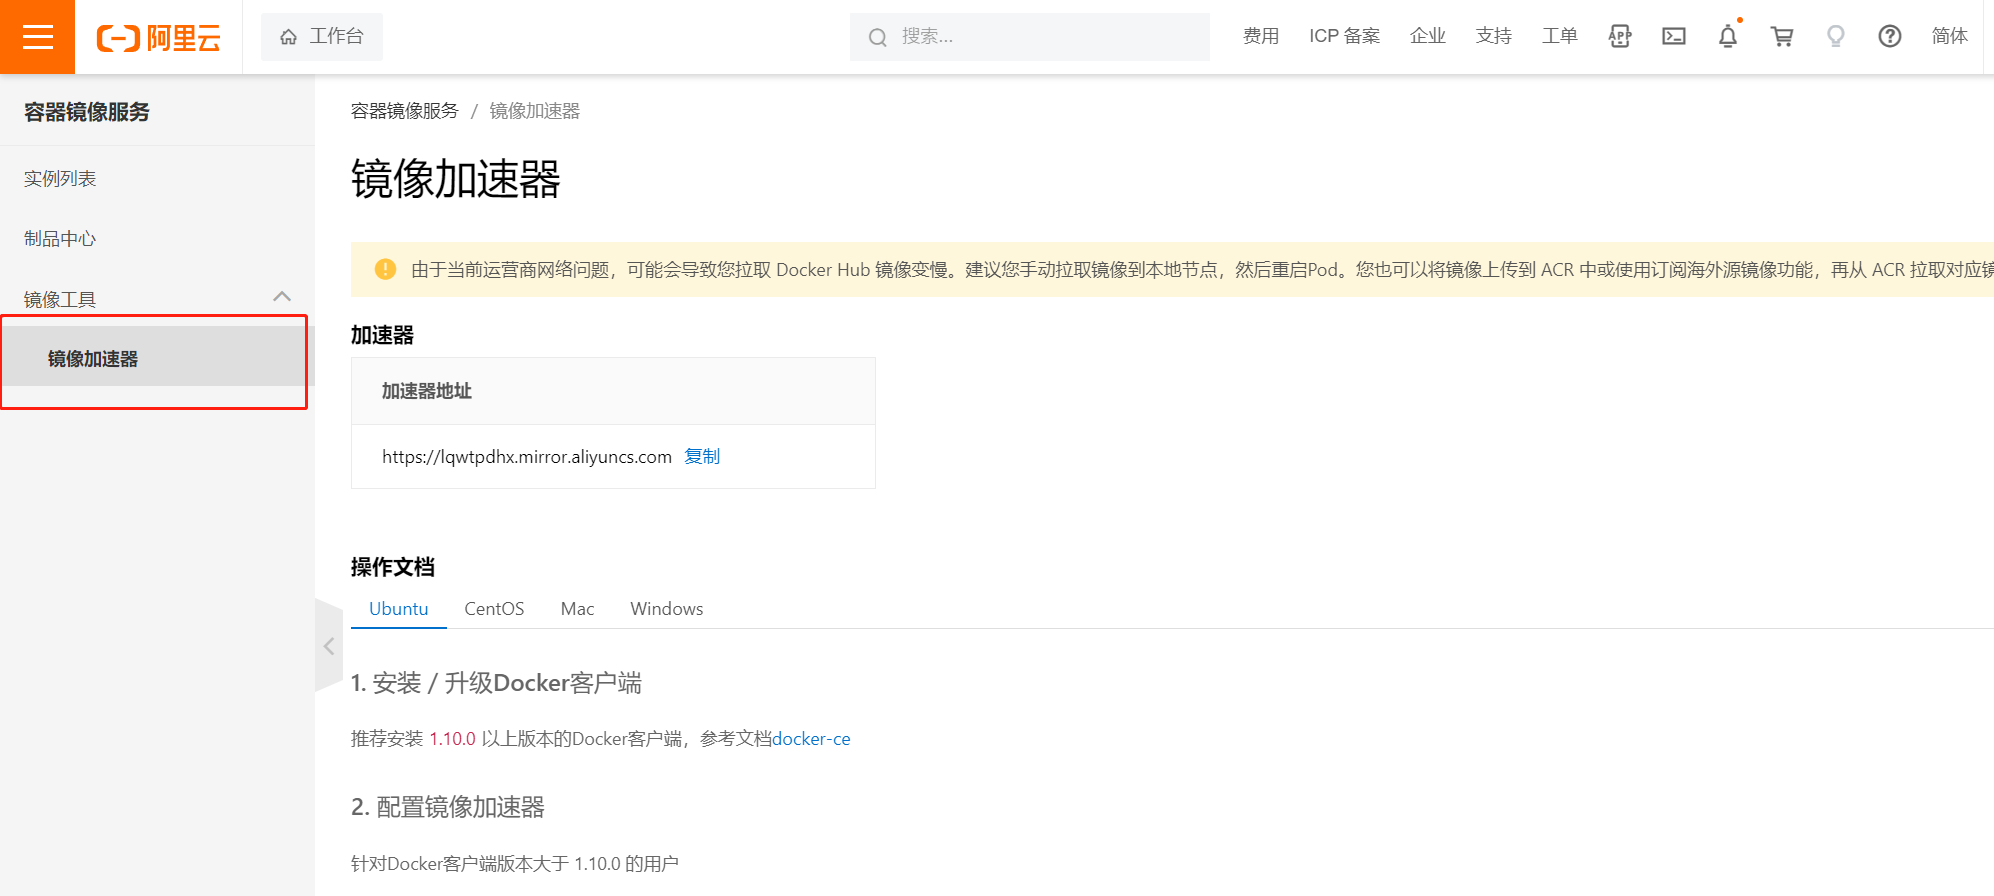Click 容器镜像服务 breadcrumb link

click(x=404, y=111)
